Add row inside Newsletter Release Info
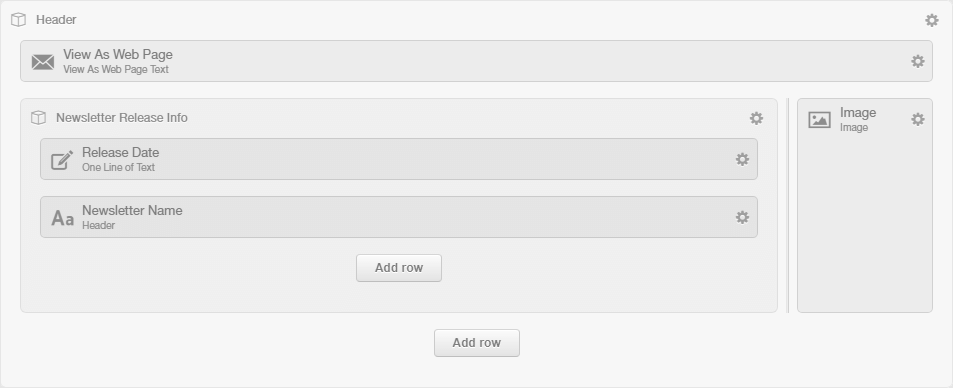The image size is (953, 388). point(399,268)
